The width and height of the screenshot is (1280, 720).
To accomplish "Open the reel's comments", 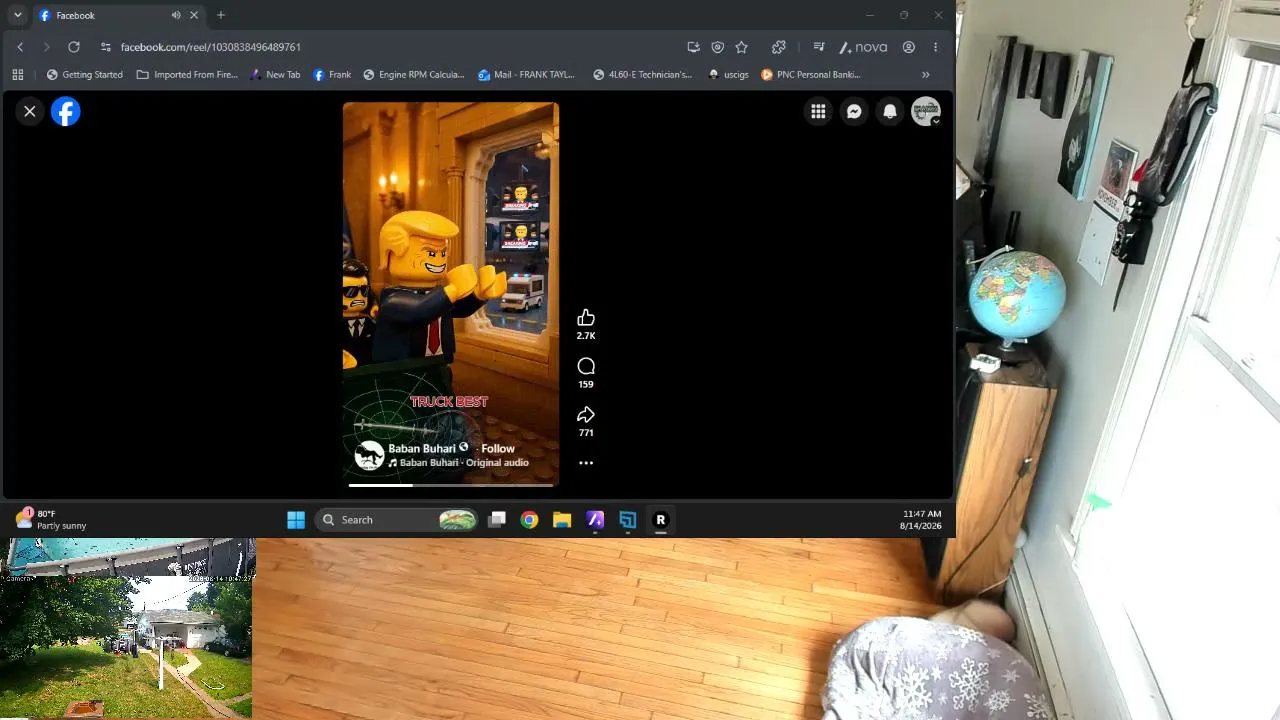I will [x=586, y=366].
